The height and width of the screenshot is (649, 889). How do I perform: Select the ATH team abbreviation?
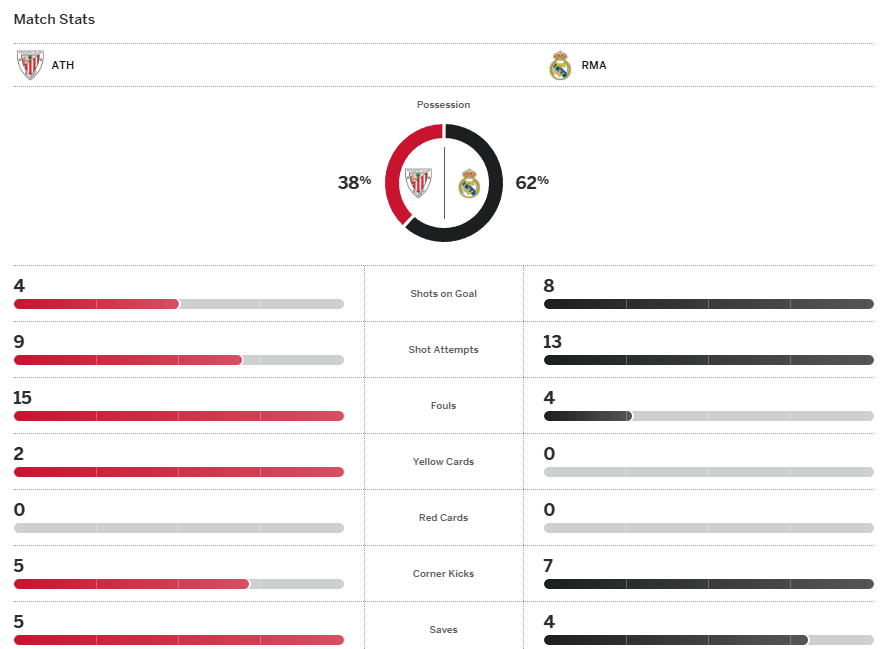pyautogui.click(x=63, y=66)
